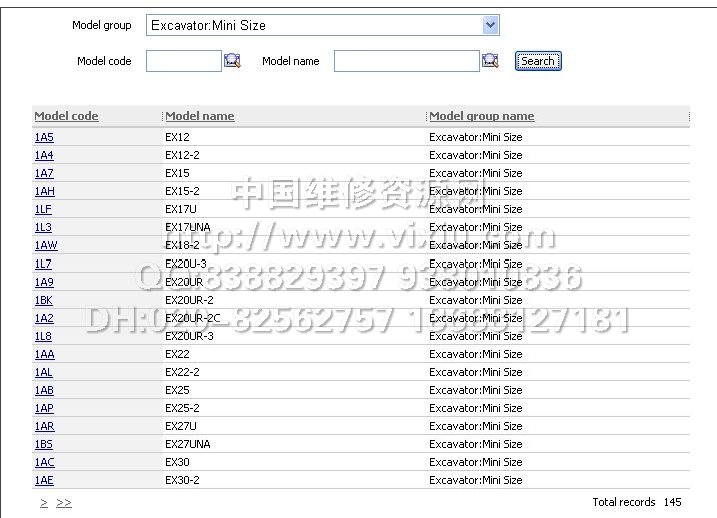Open model code 1A4 link
This screenshot has width=717, height=518.
coord(44,155)
